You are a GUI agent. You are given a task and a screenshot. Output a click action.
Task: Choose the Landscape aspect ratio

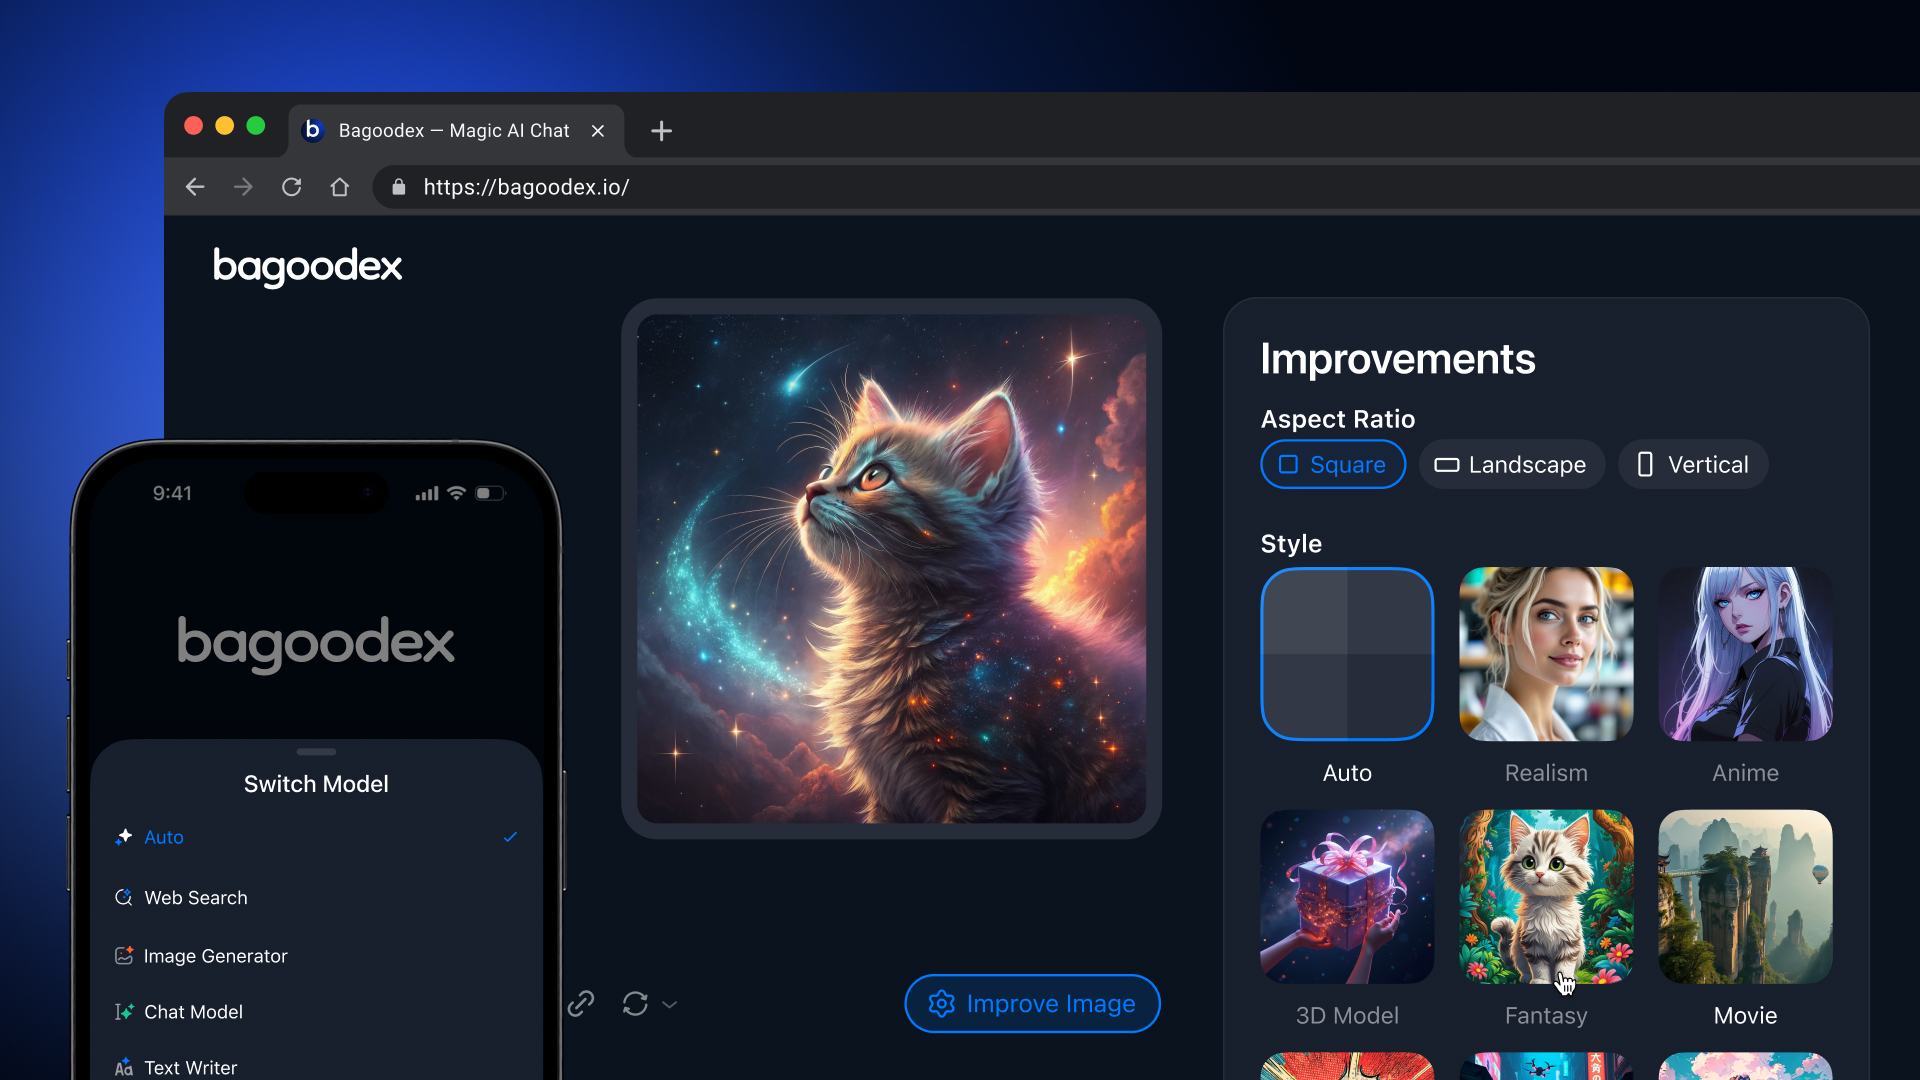(x=1511, y=465)
